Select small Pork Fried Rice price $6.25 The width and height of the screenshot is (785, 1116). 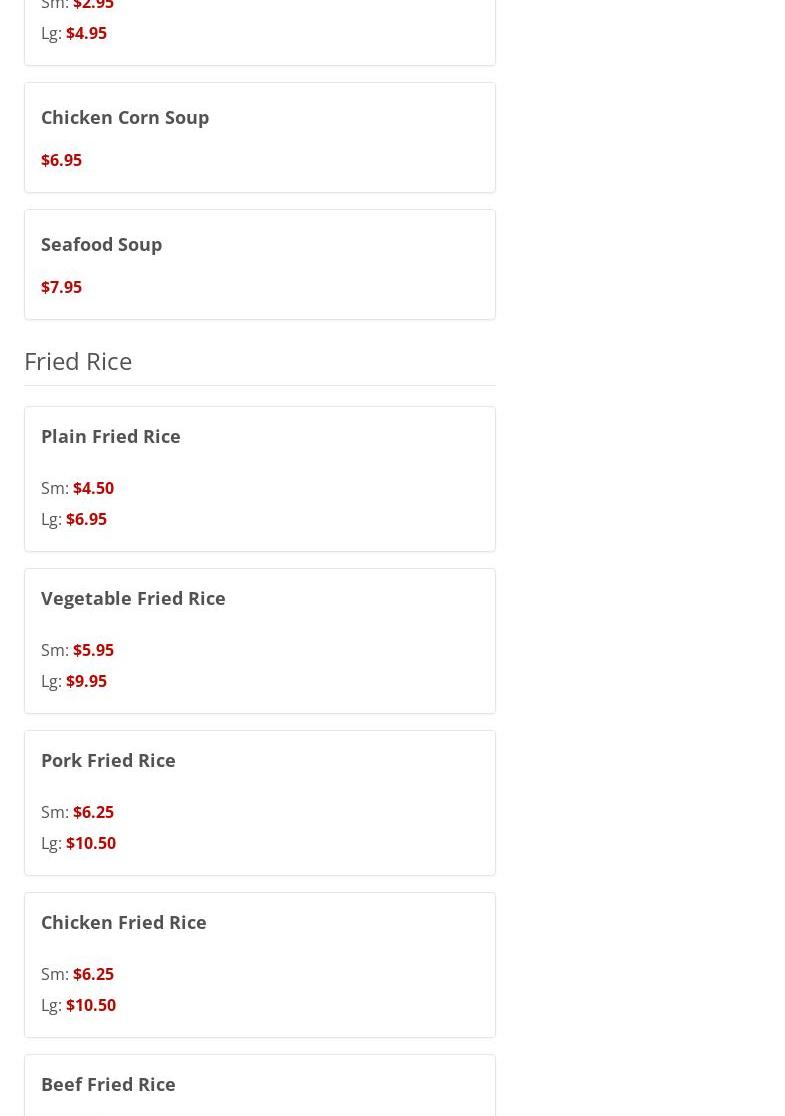click(x=93, y=812)
